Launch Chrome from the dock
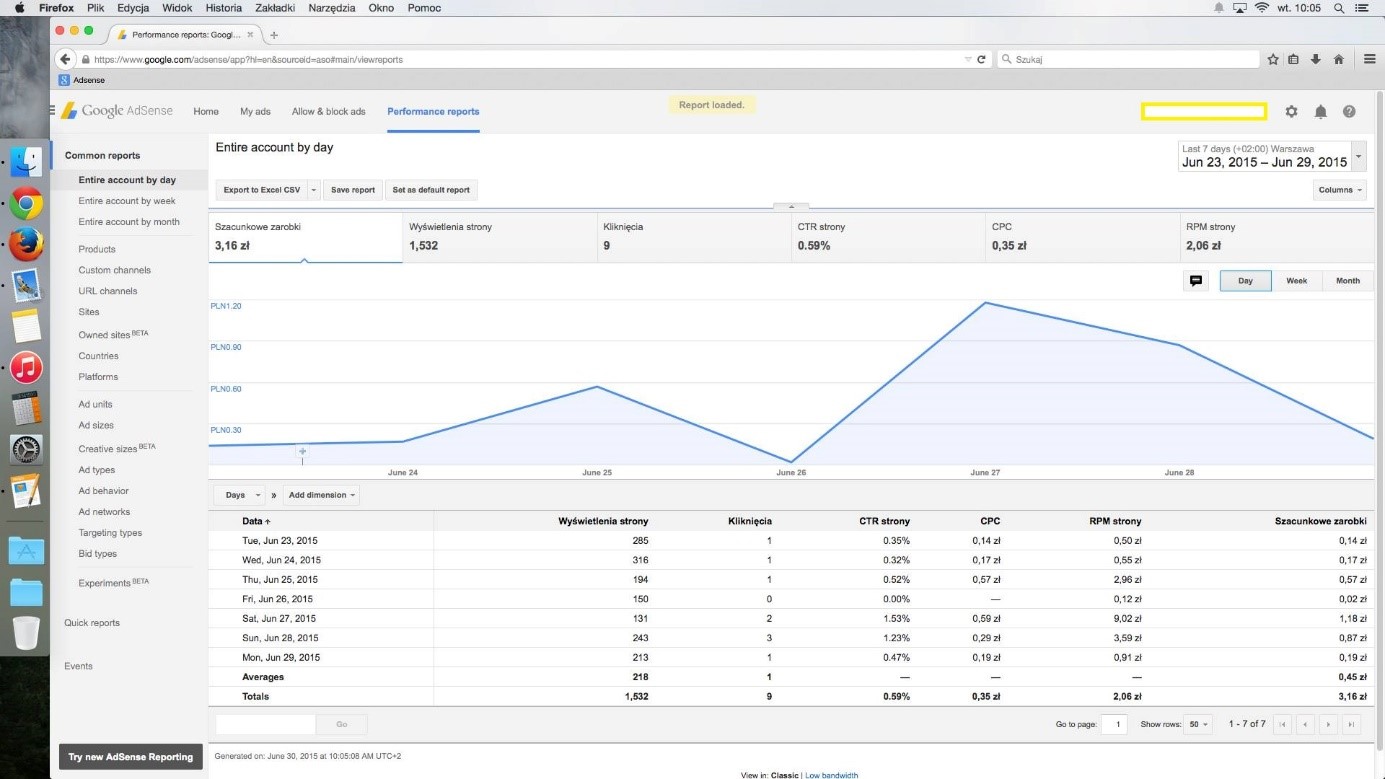1385x779 pixels. click(x=26, y=203)
